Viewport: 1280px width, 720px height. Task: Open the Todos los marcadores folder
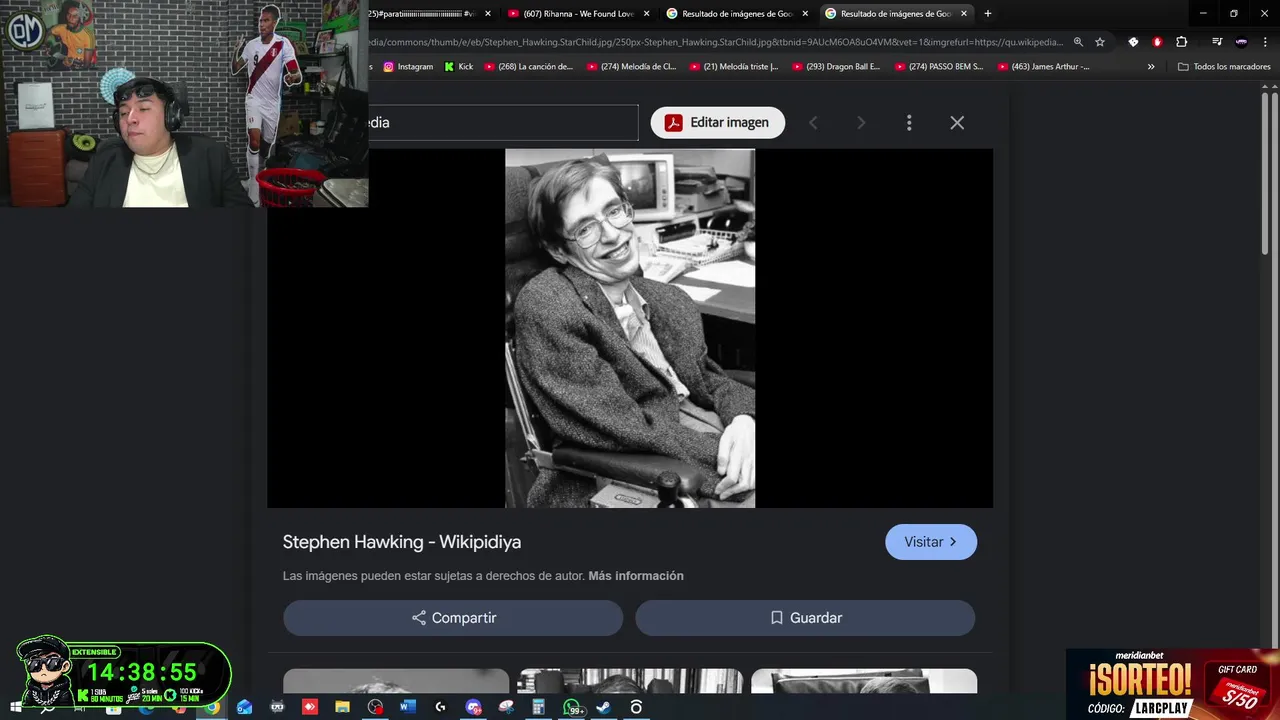(1224, 67)
